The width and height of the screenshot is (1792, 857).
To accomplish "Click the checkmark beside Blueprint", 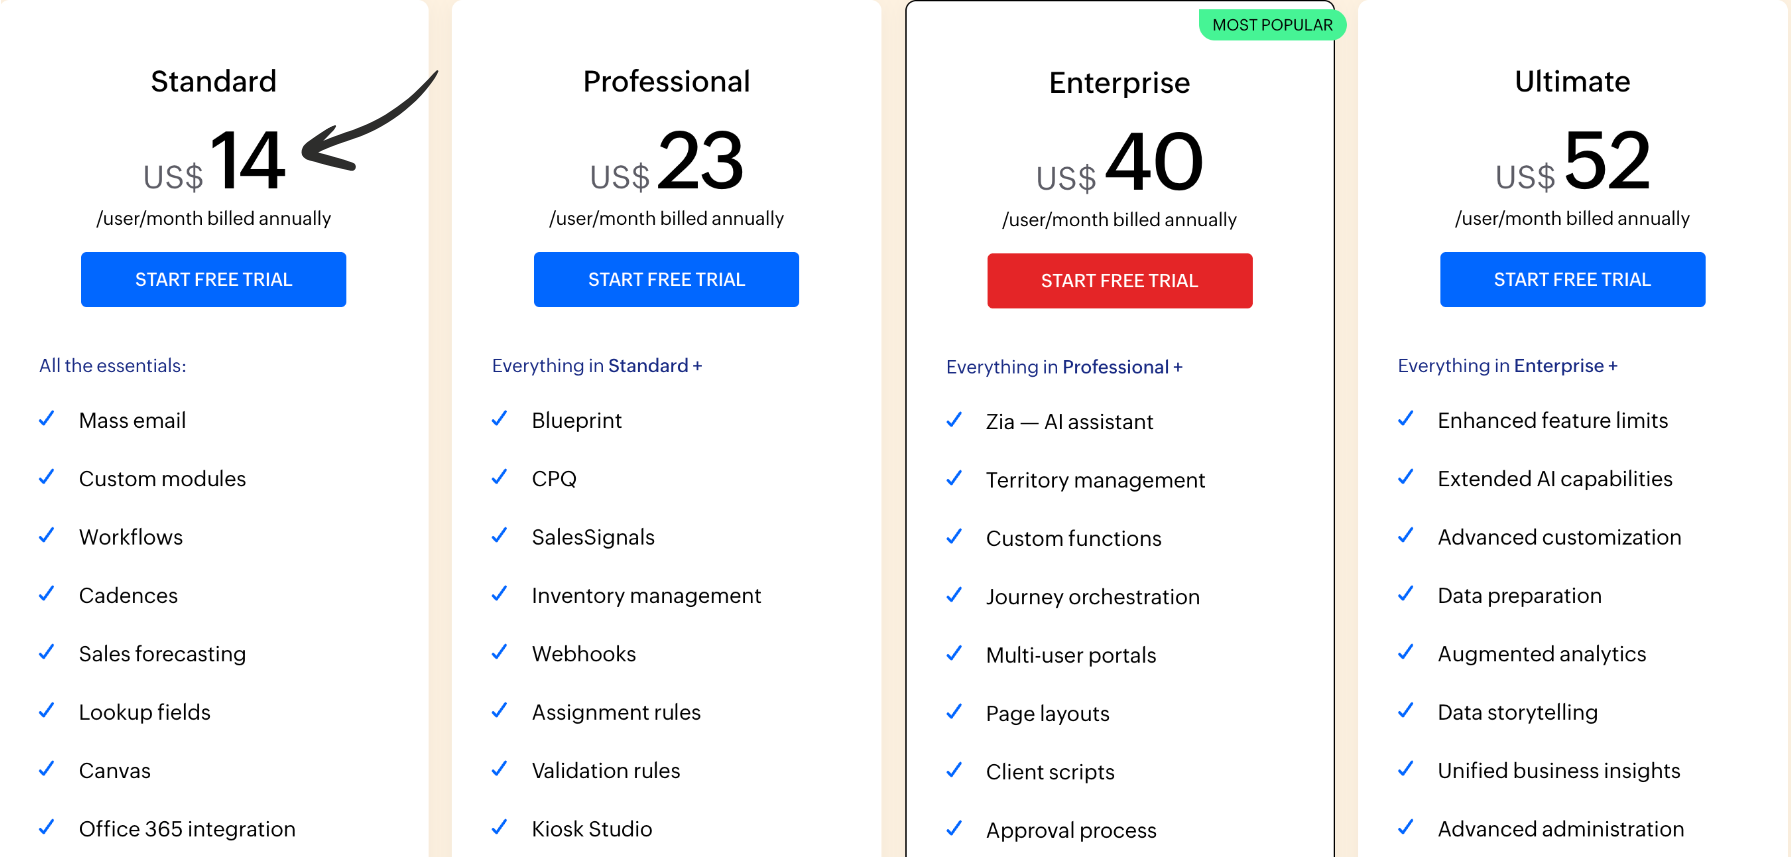I will pyautogui.click(x=500, y=419).
